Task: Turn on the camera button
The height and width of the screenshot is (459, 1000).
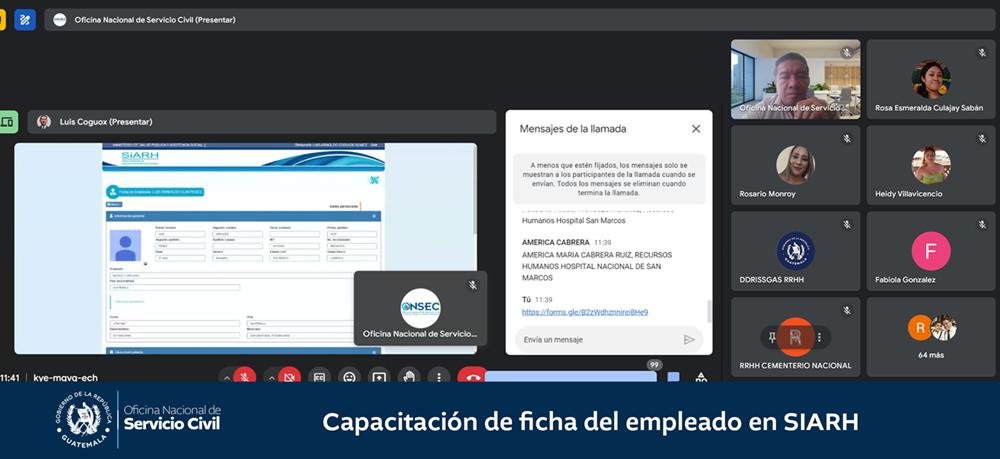Action: point(289,377)
